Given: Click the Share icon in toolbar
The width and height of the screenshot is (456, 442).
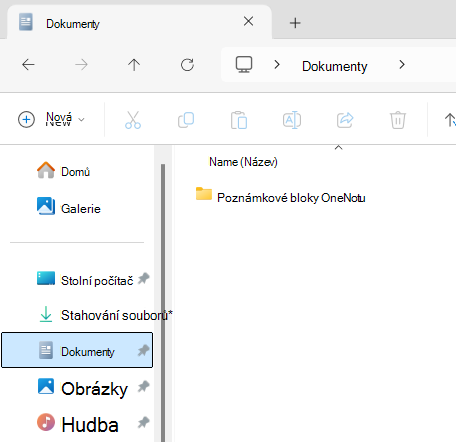Looking at the screenshot, I should point(345,120).
